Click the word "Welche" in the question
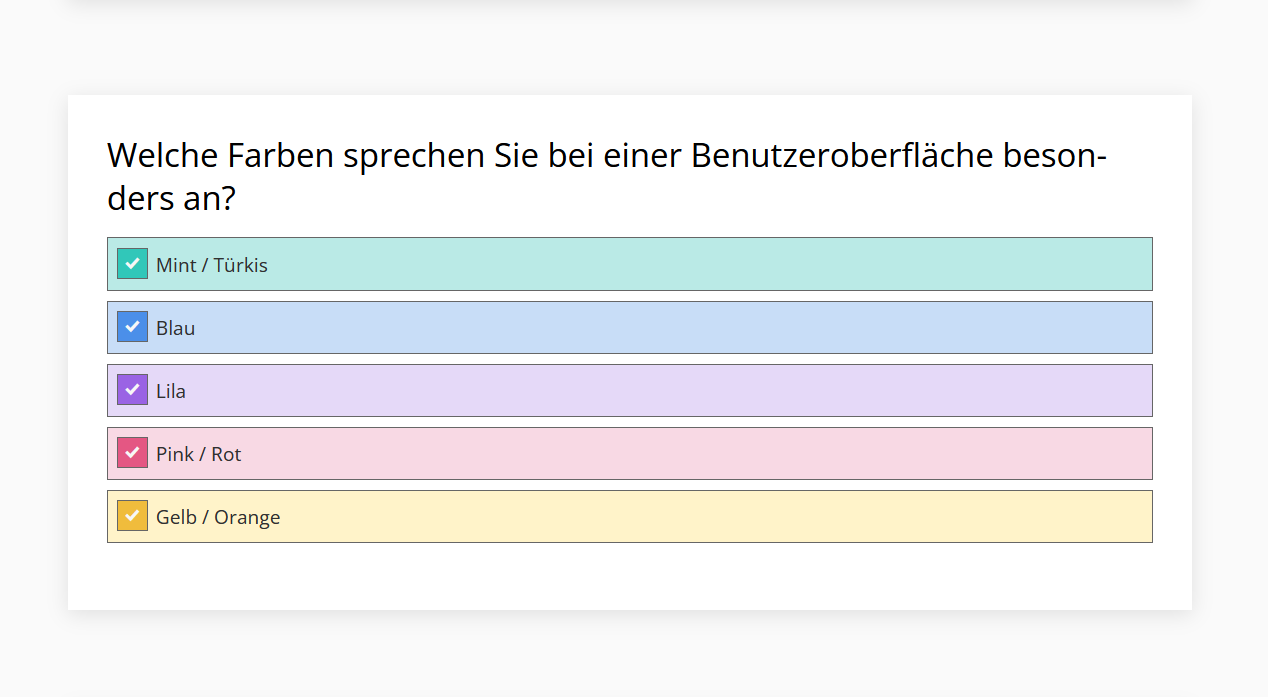 coord(162,156)
